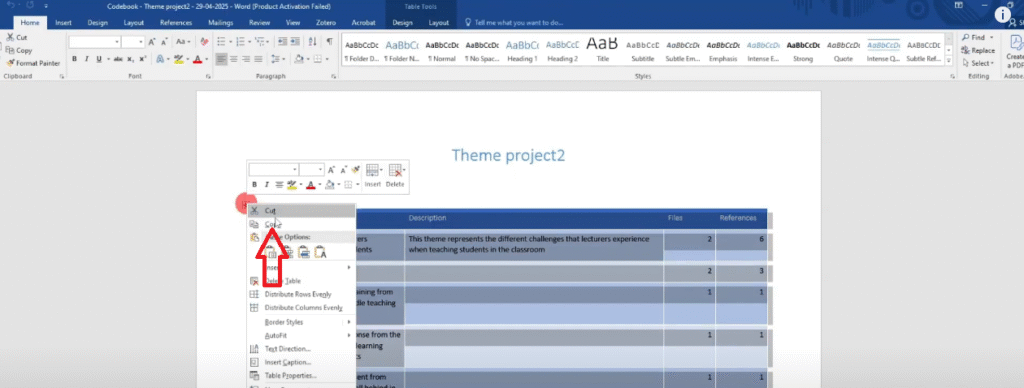Viewport: 1024px width, 388px height.
Task: Open the Zotero ribbon tab
Action: pos(325,23)
